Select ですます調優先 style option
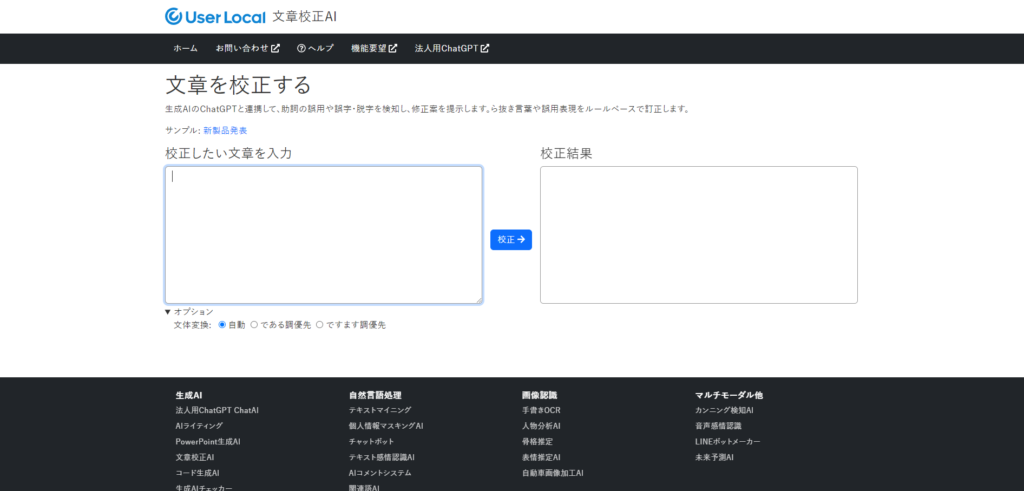 pyautogui.click(x=319, y=325)
